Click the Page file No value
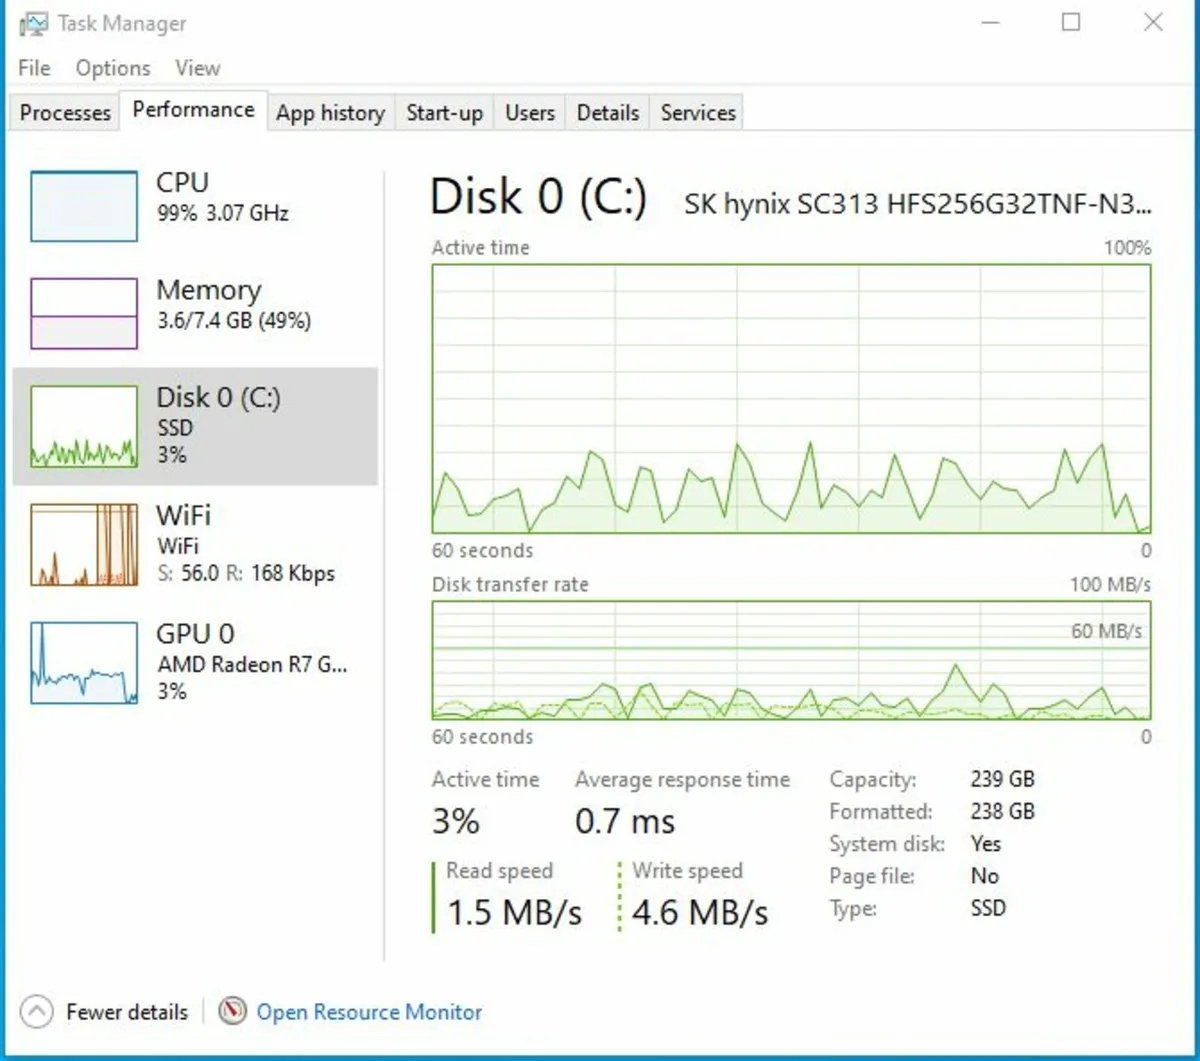 click(984, 876)
